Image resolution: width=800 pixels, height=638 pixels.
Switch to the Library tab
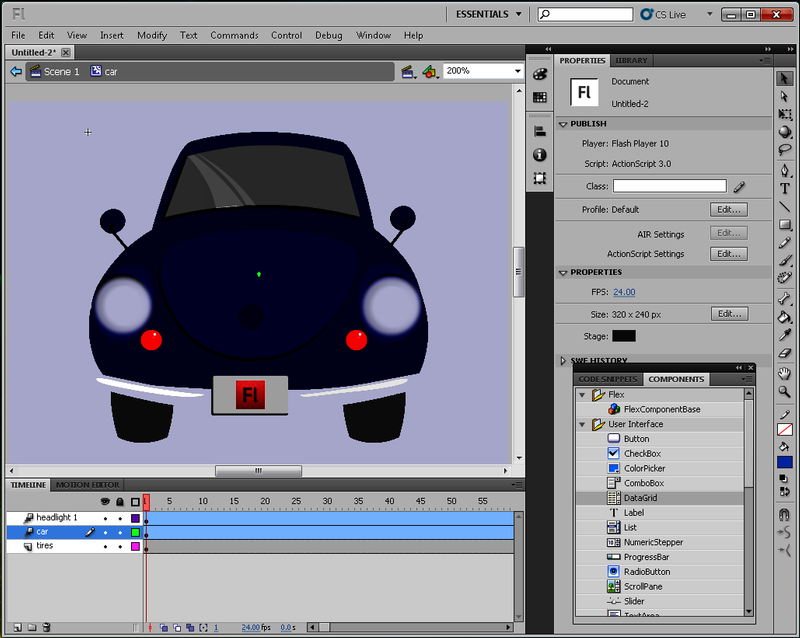point(631,61)
